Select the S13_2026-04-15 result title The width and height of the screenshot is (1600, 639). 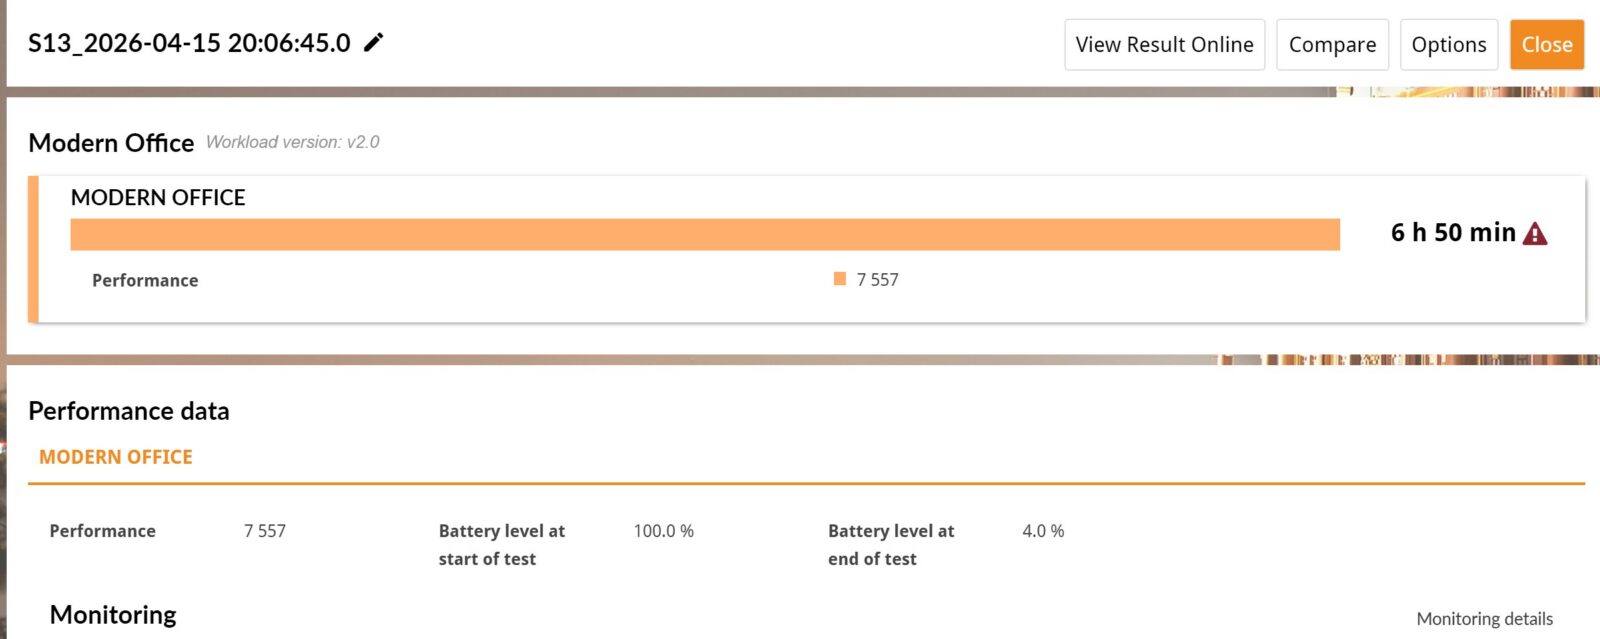[x=189, y=43]
